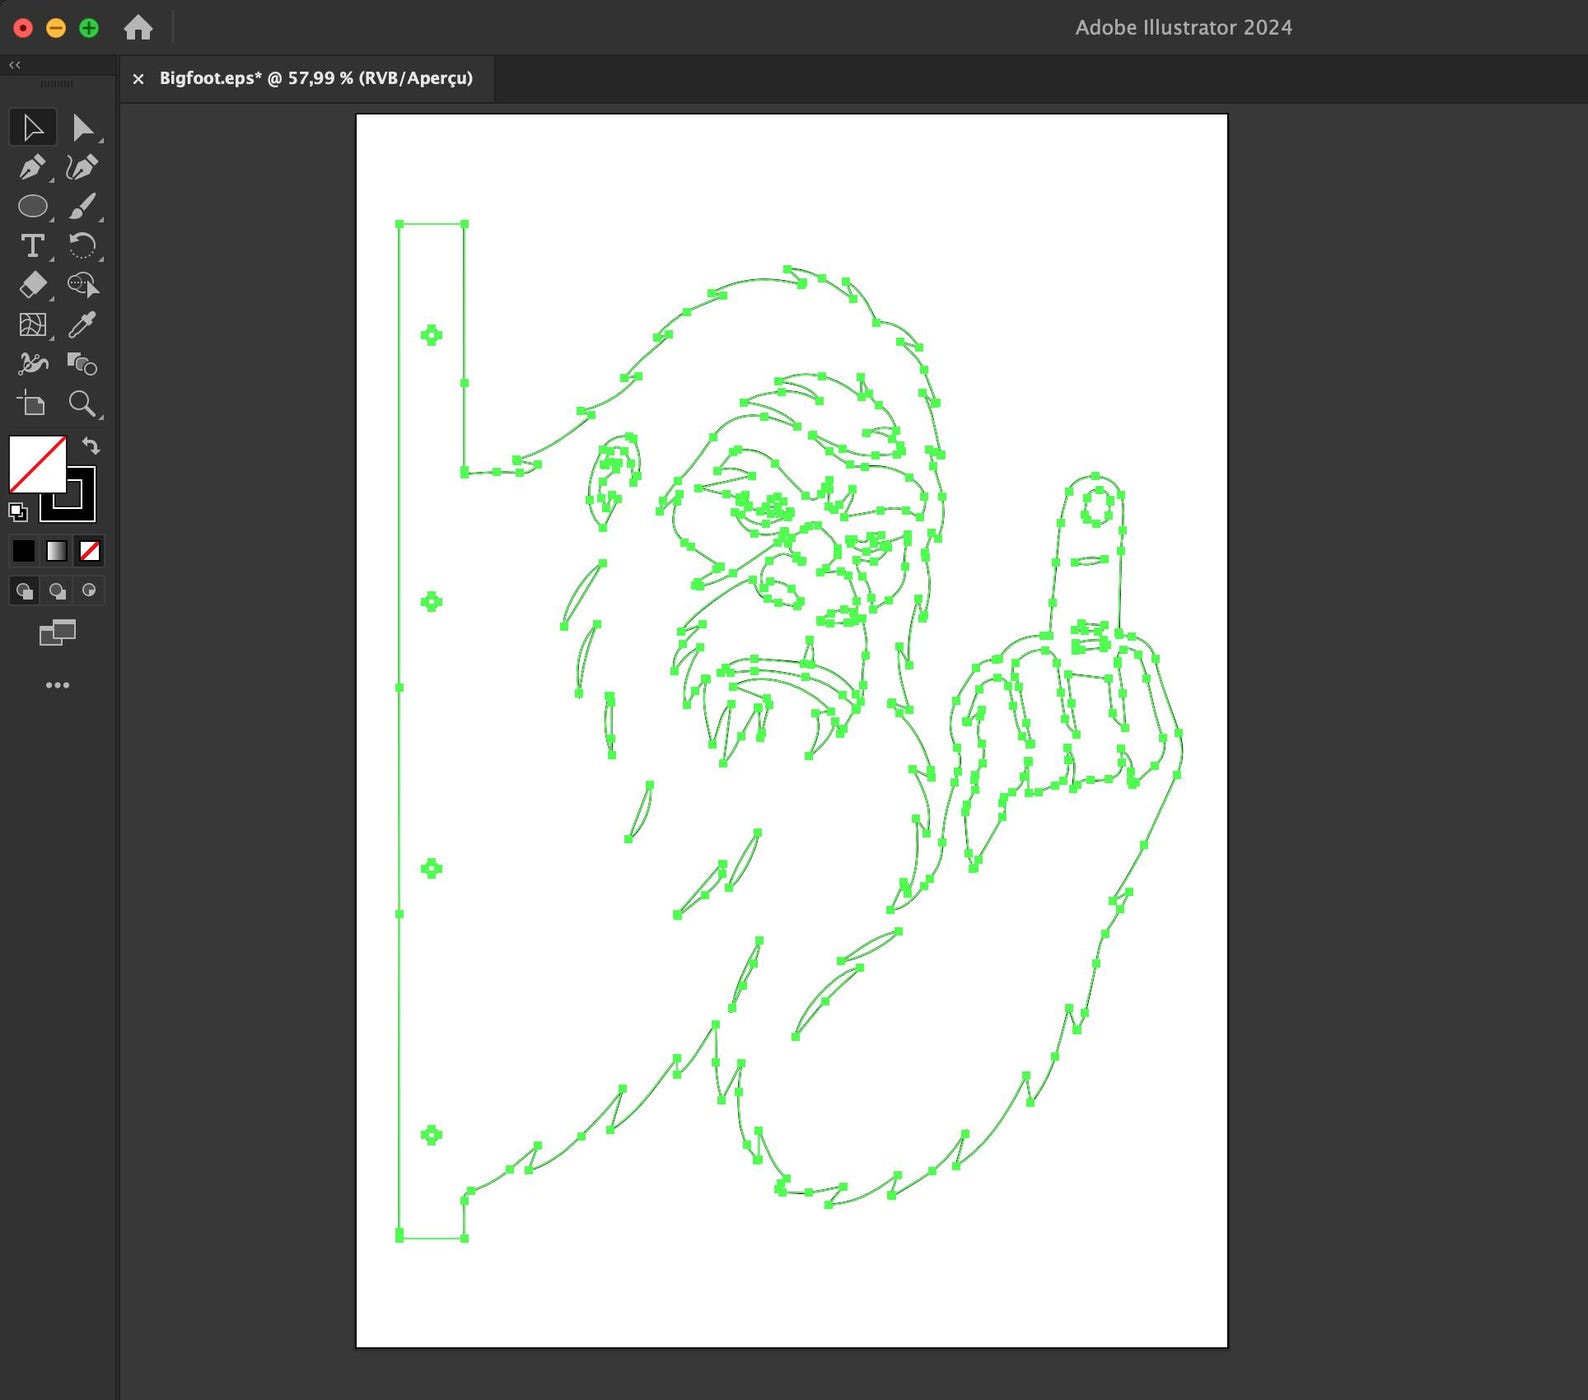Click the Fill color box
Image resolution: width=1588 pixels, height=1400 pixels.
[37, 464]
